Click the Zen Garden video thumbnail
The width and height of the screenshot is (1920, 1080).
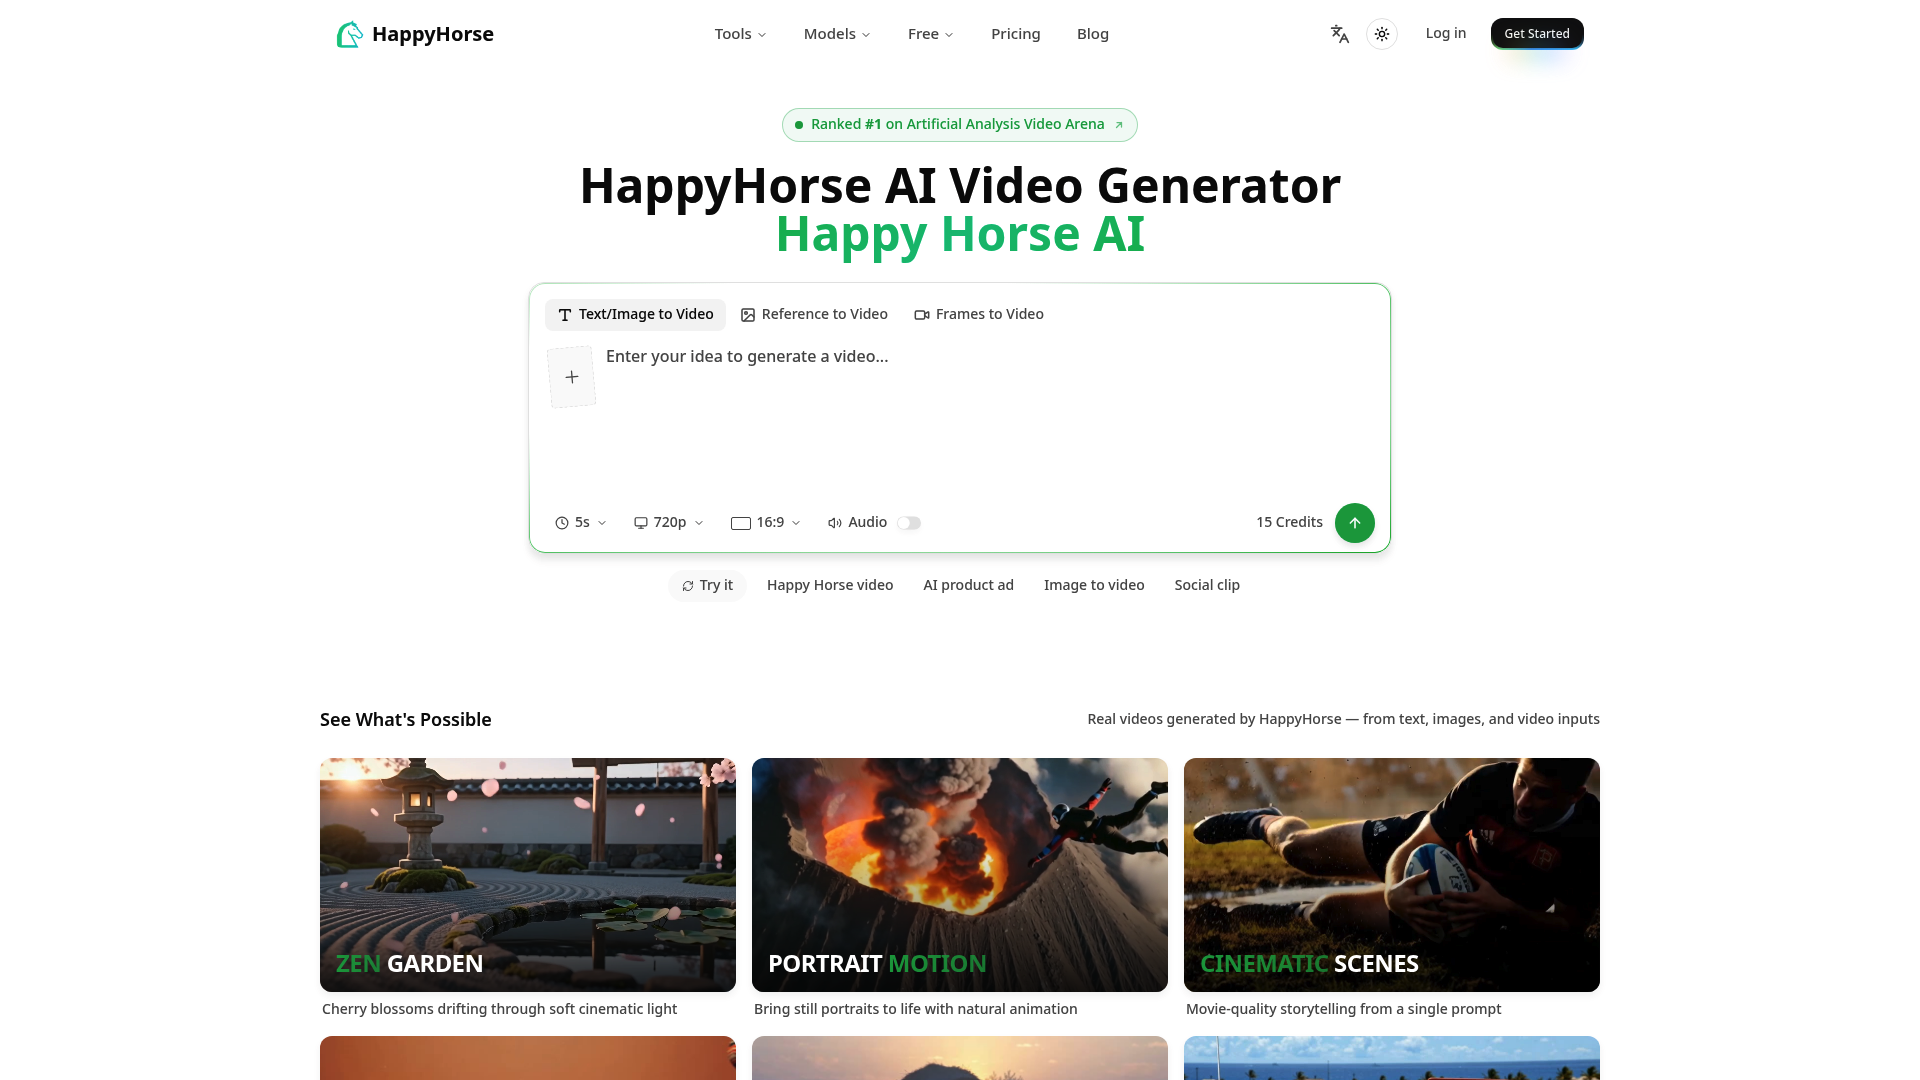click(527, 874)
